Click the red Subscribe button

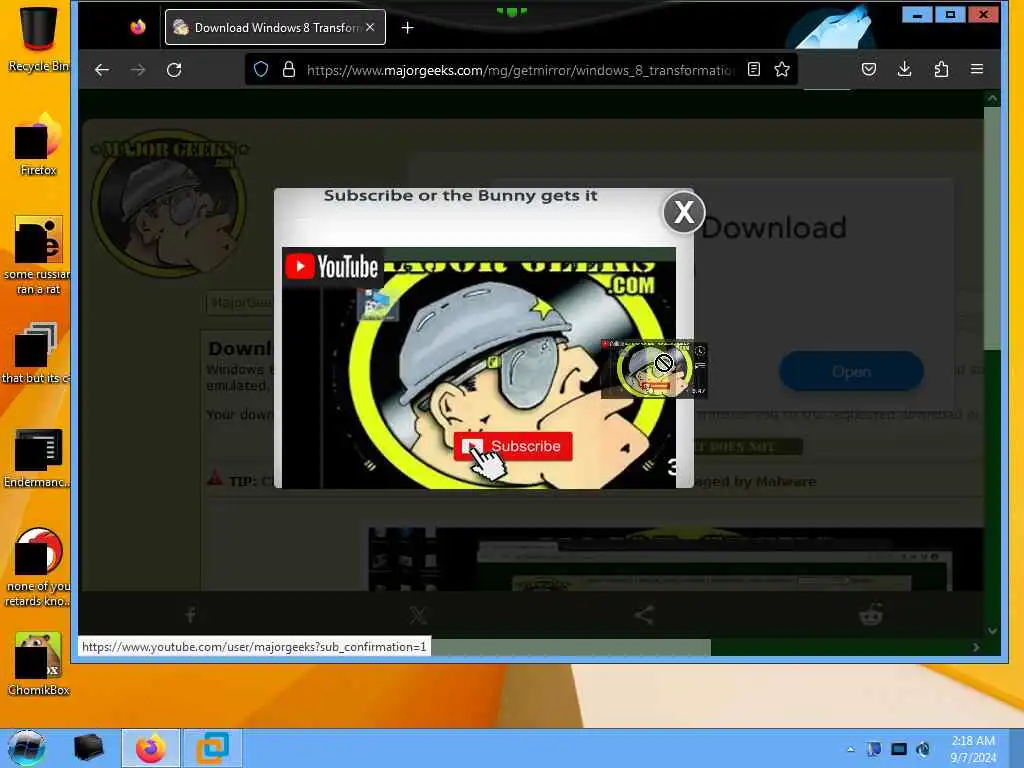[513, 446]
